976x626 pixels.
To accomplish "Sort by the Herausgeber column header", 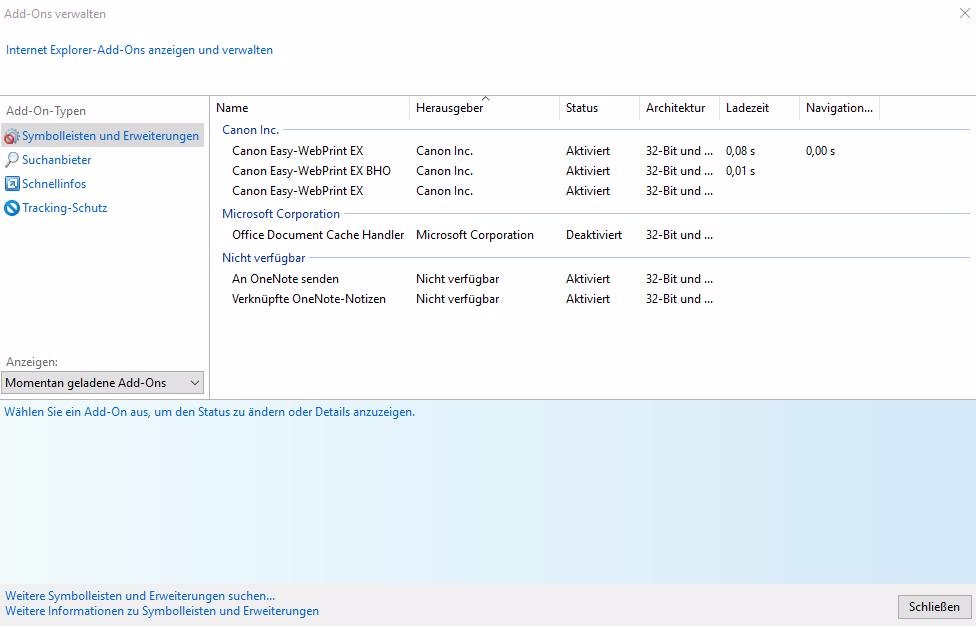I will click(485, 108).
